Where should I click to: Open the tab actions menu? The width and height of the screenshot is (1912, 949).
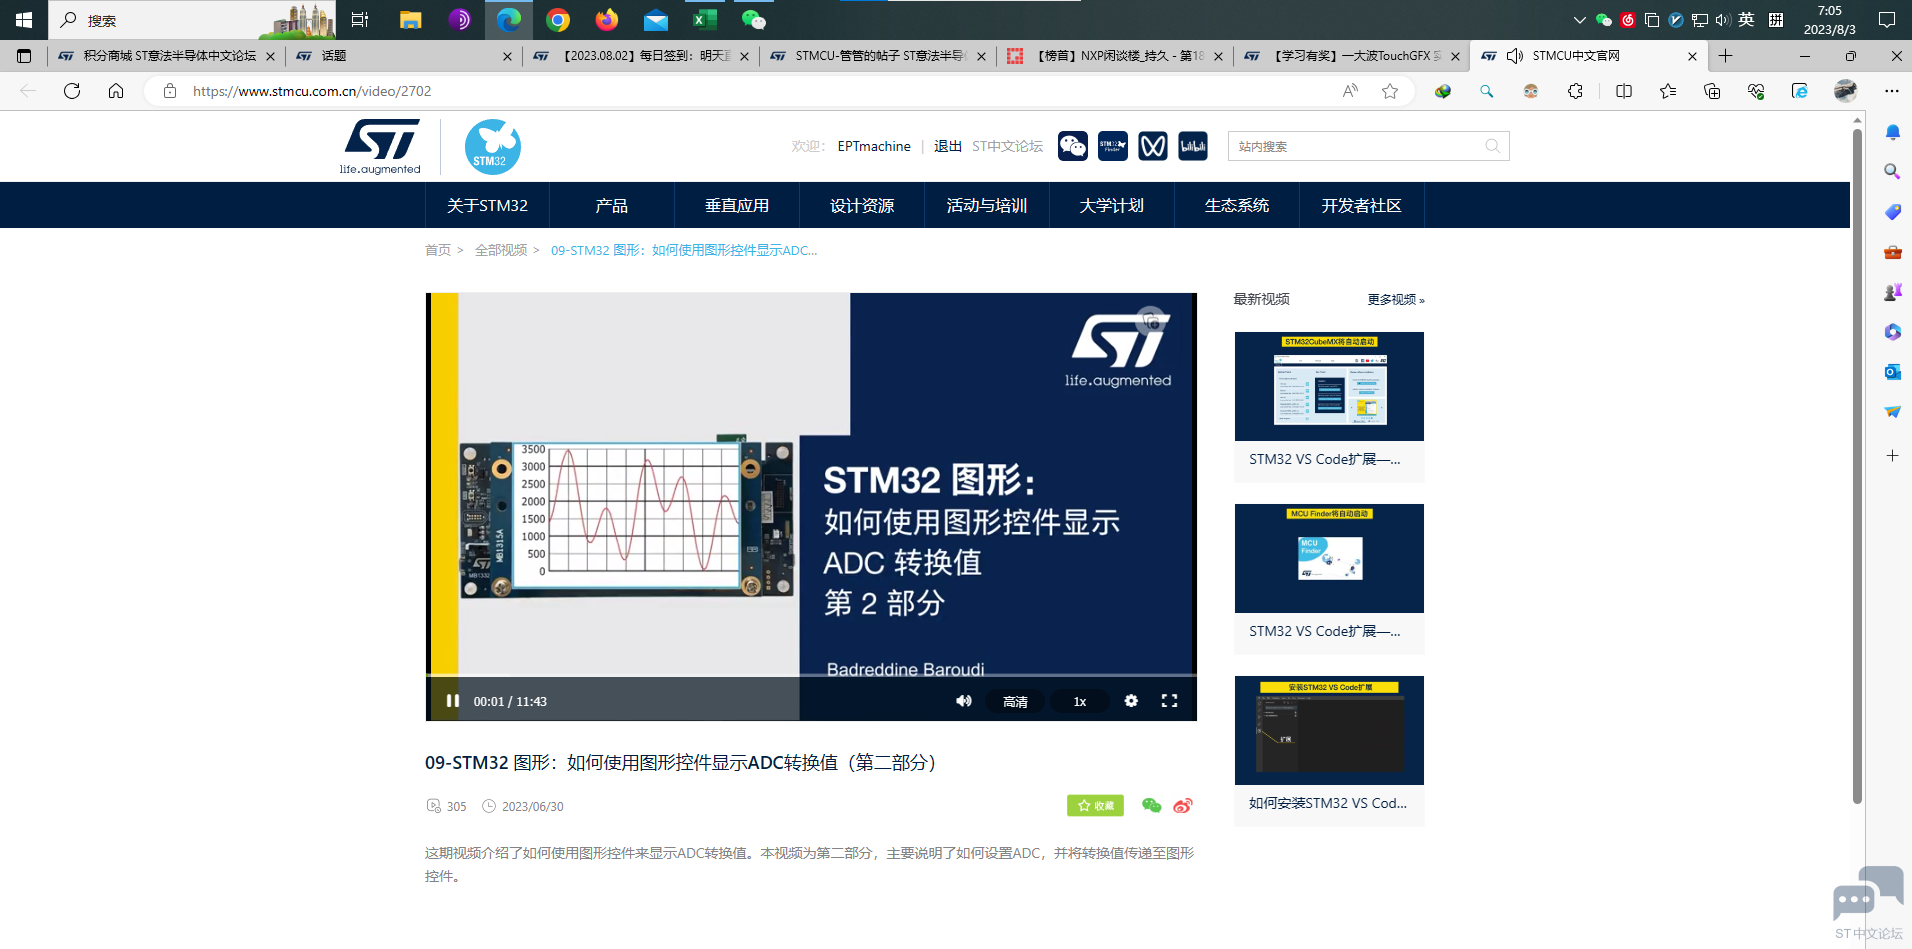24,56
